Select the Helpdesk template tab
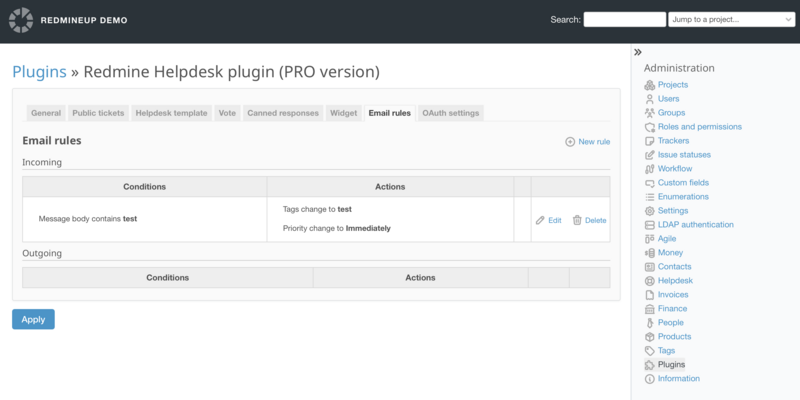 [x=171, y=113]
